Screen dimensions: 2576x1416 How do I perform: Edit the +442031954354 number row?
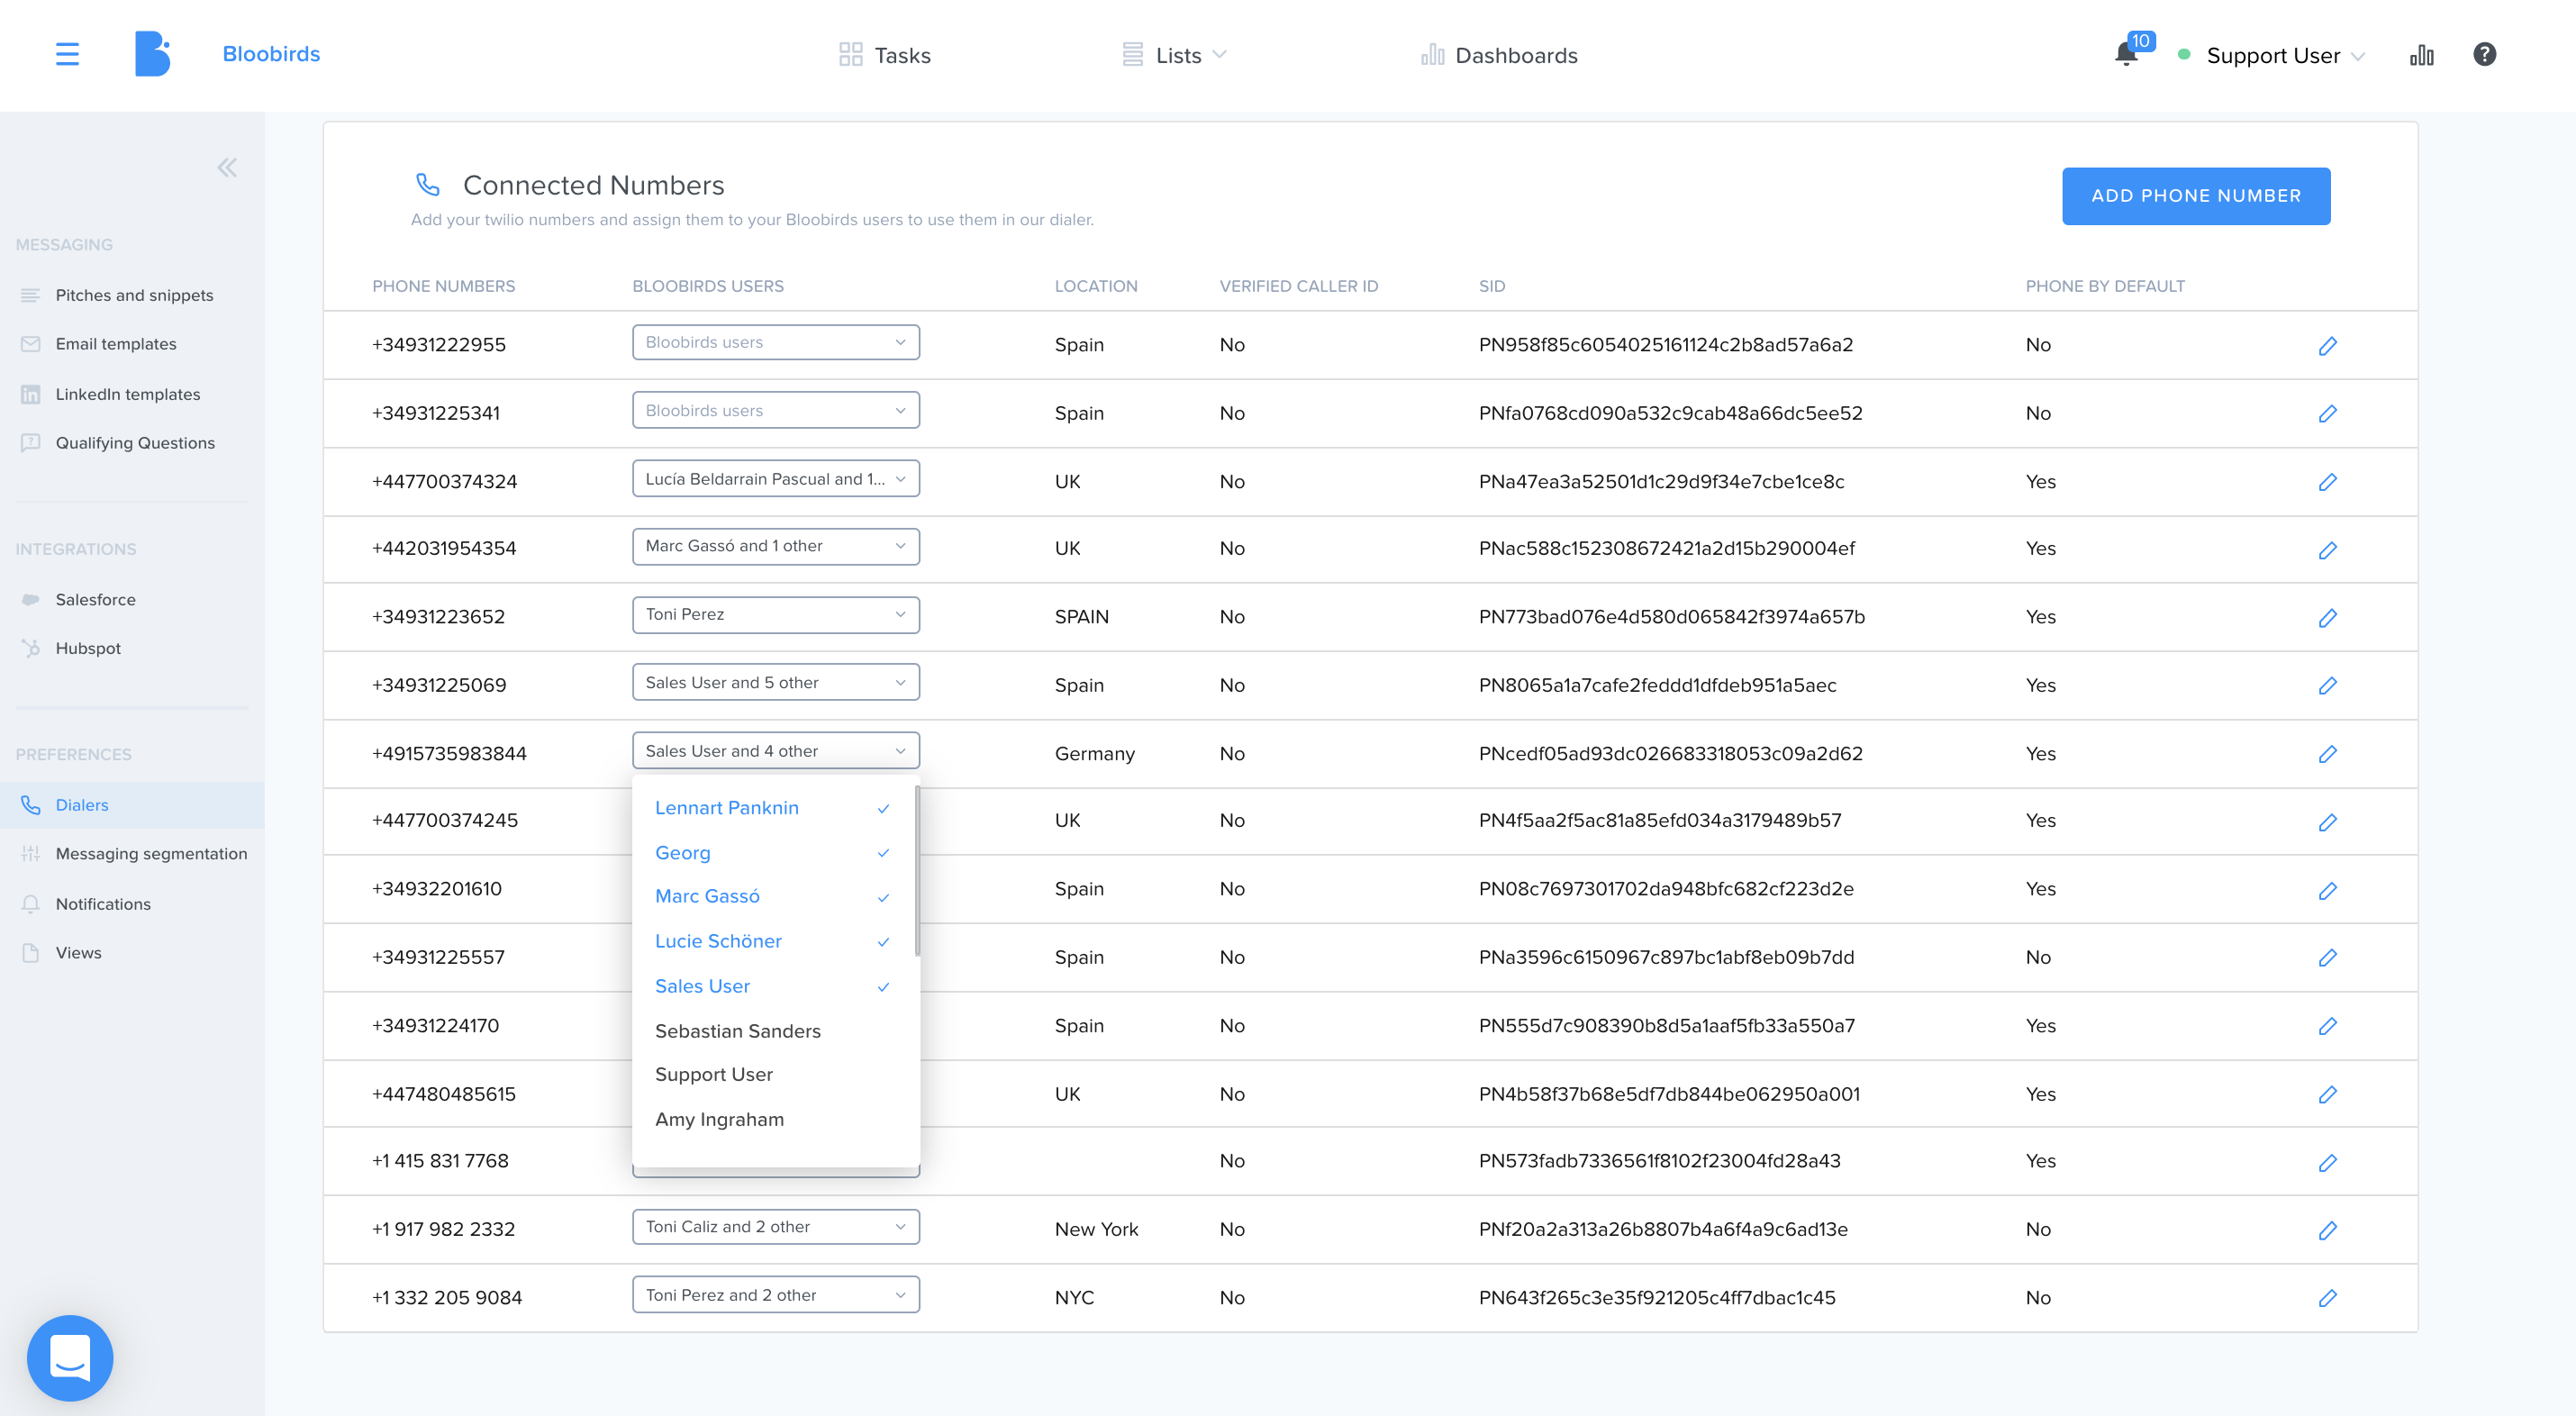2327,550
